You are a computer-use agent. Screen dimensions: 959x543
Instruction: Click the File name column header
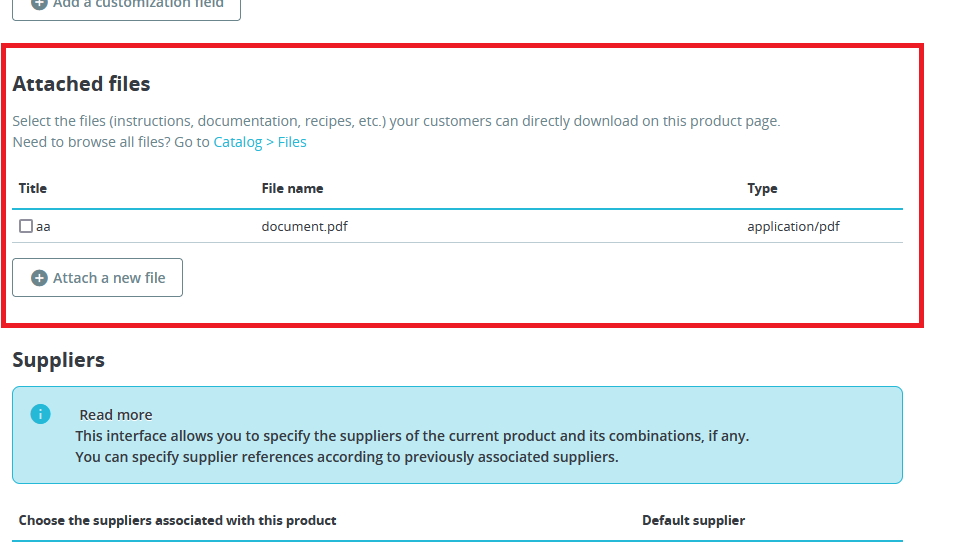click(x=292, y=188)
